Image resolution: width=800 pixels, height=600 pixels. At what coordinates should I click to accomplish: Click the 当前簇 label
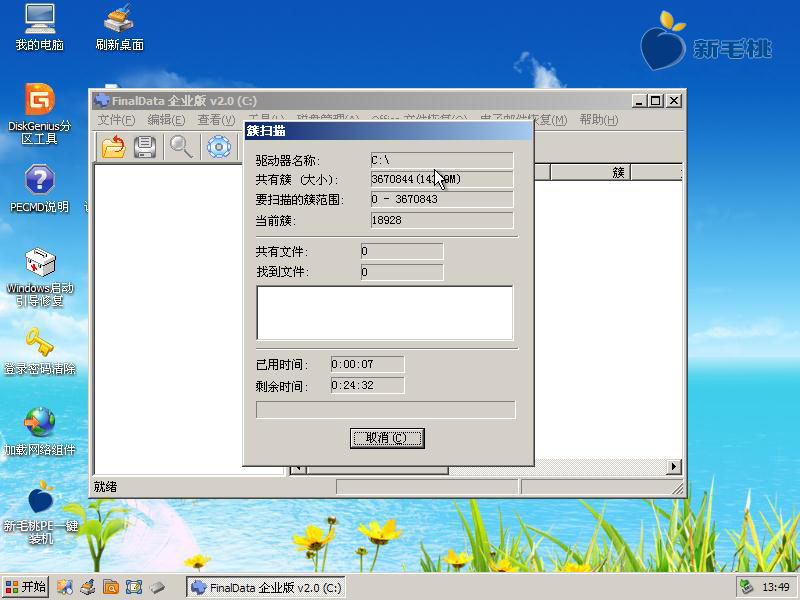276,221
